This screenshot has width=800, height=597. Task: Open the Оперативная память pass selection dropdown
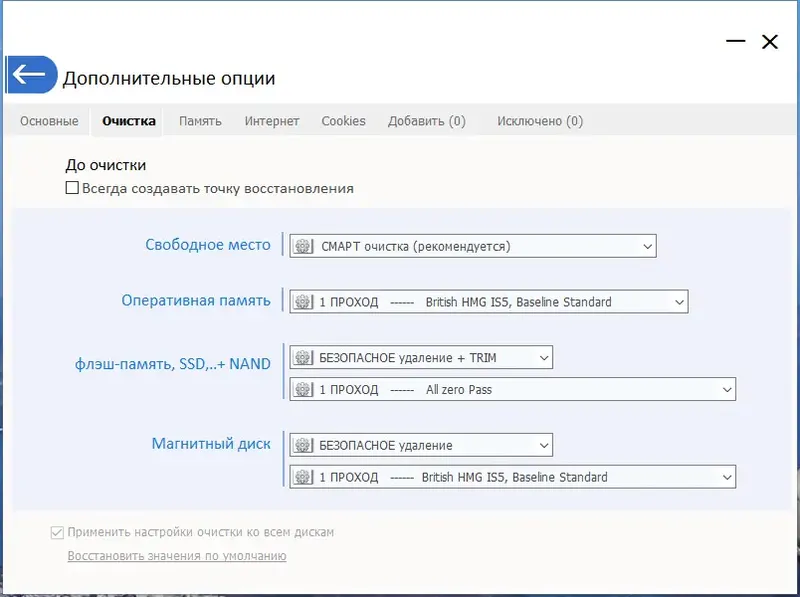click(x=678, y=301)
